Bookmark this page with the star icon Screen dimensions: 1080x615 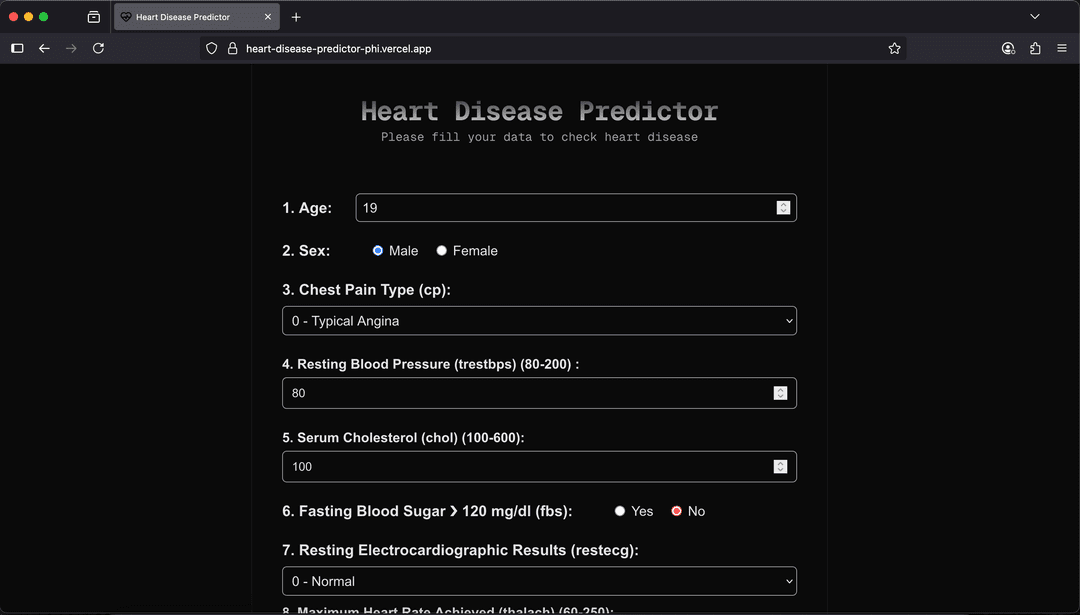pos(894,48)
